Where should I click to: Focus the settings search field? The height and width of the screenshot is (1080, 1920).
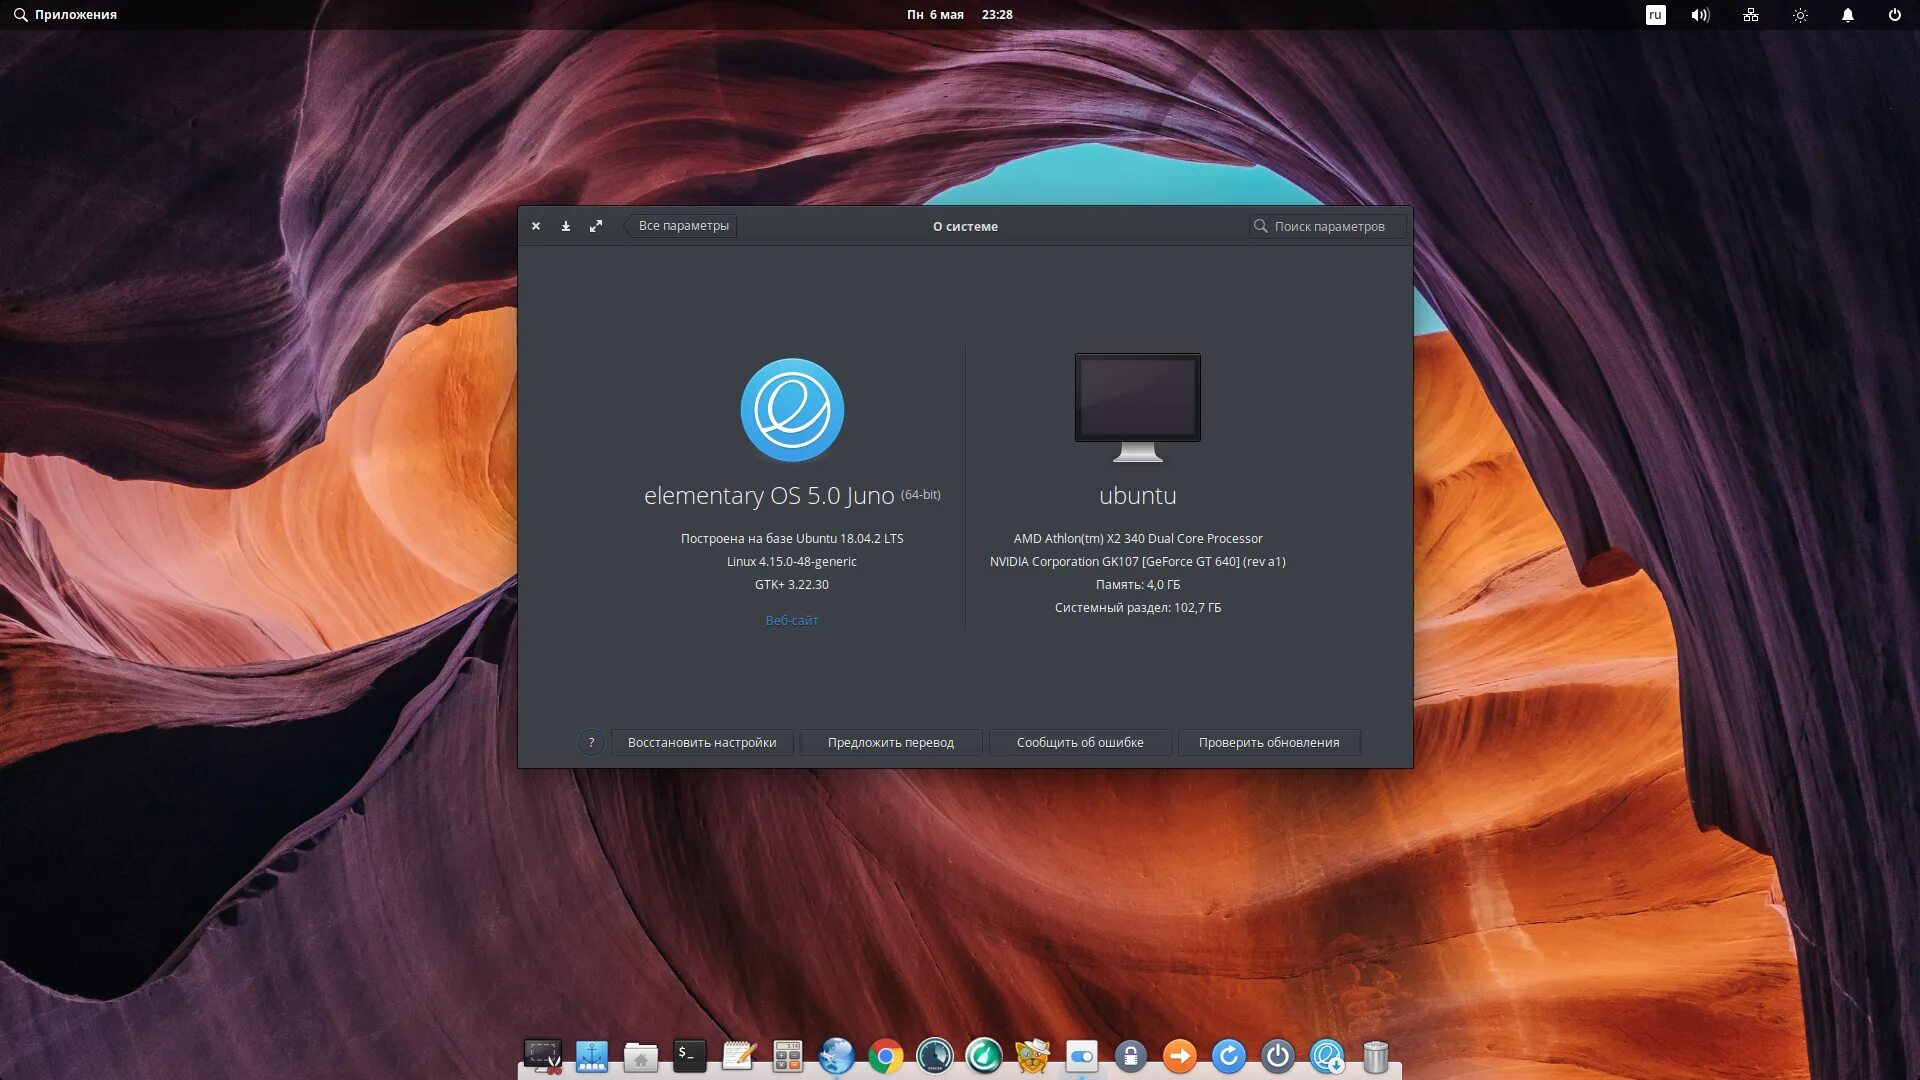tap(1327, 226)
